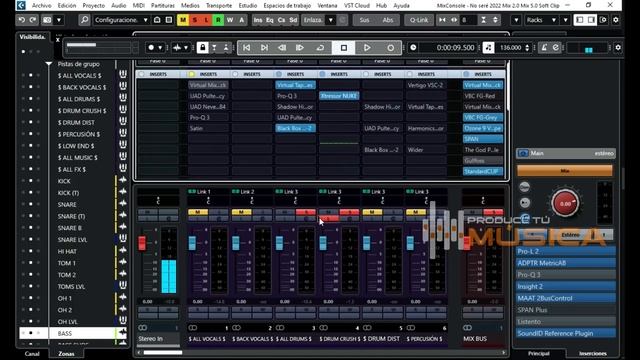Toggle visibility dot for TOM 1 track
The height and width of the screenshot is (360, 640).
[30, 263]
